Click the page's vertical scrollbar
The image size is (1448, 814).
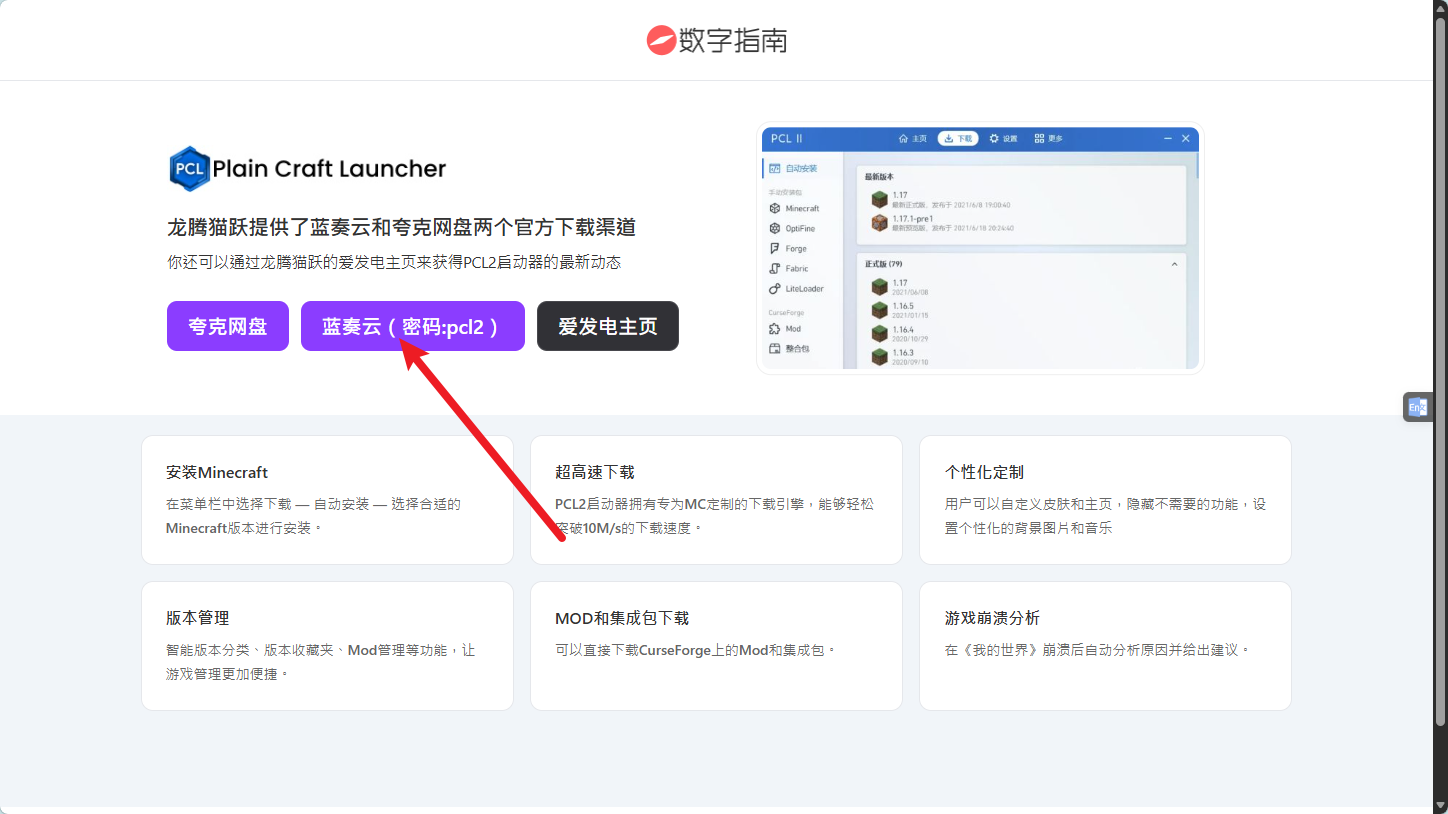(1441, 370)
